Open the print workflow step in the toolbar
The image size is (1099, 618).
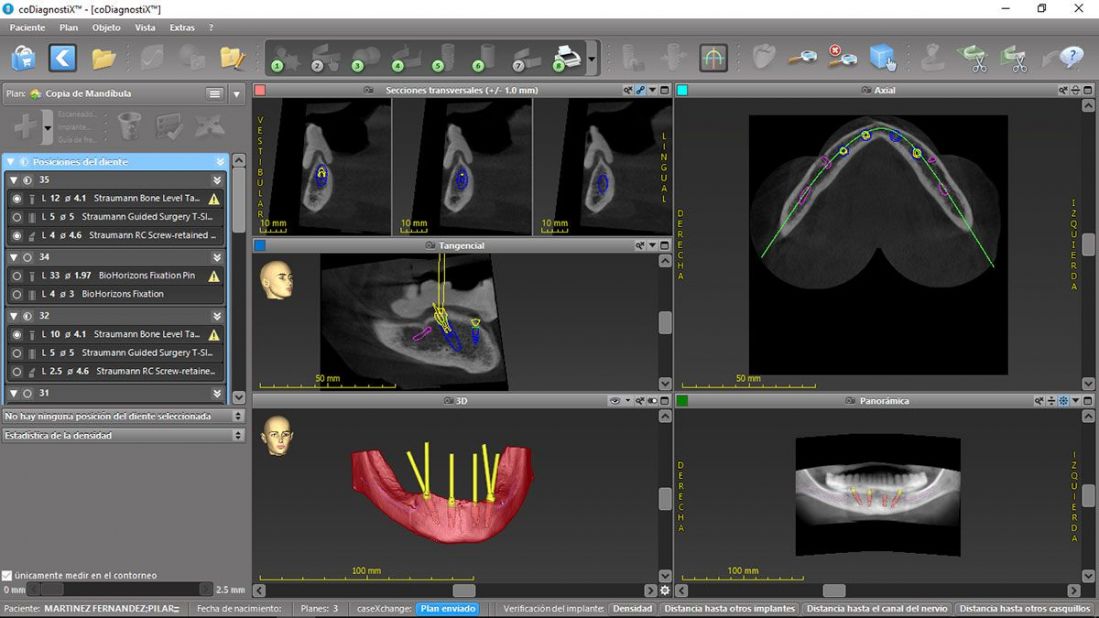[565, 58]
